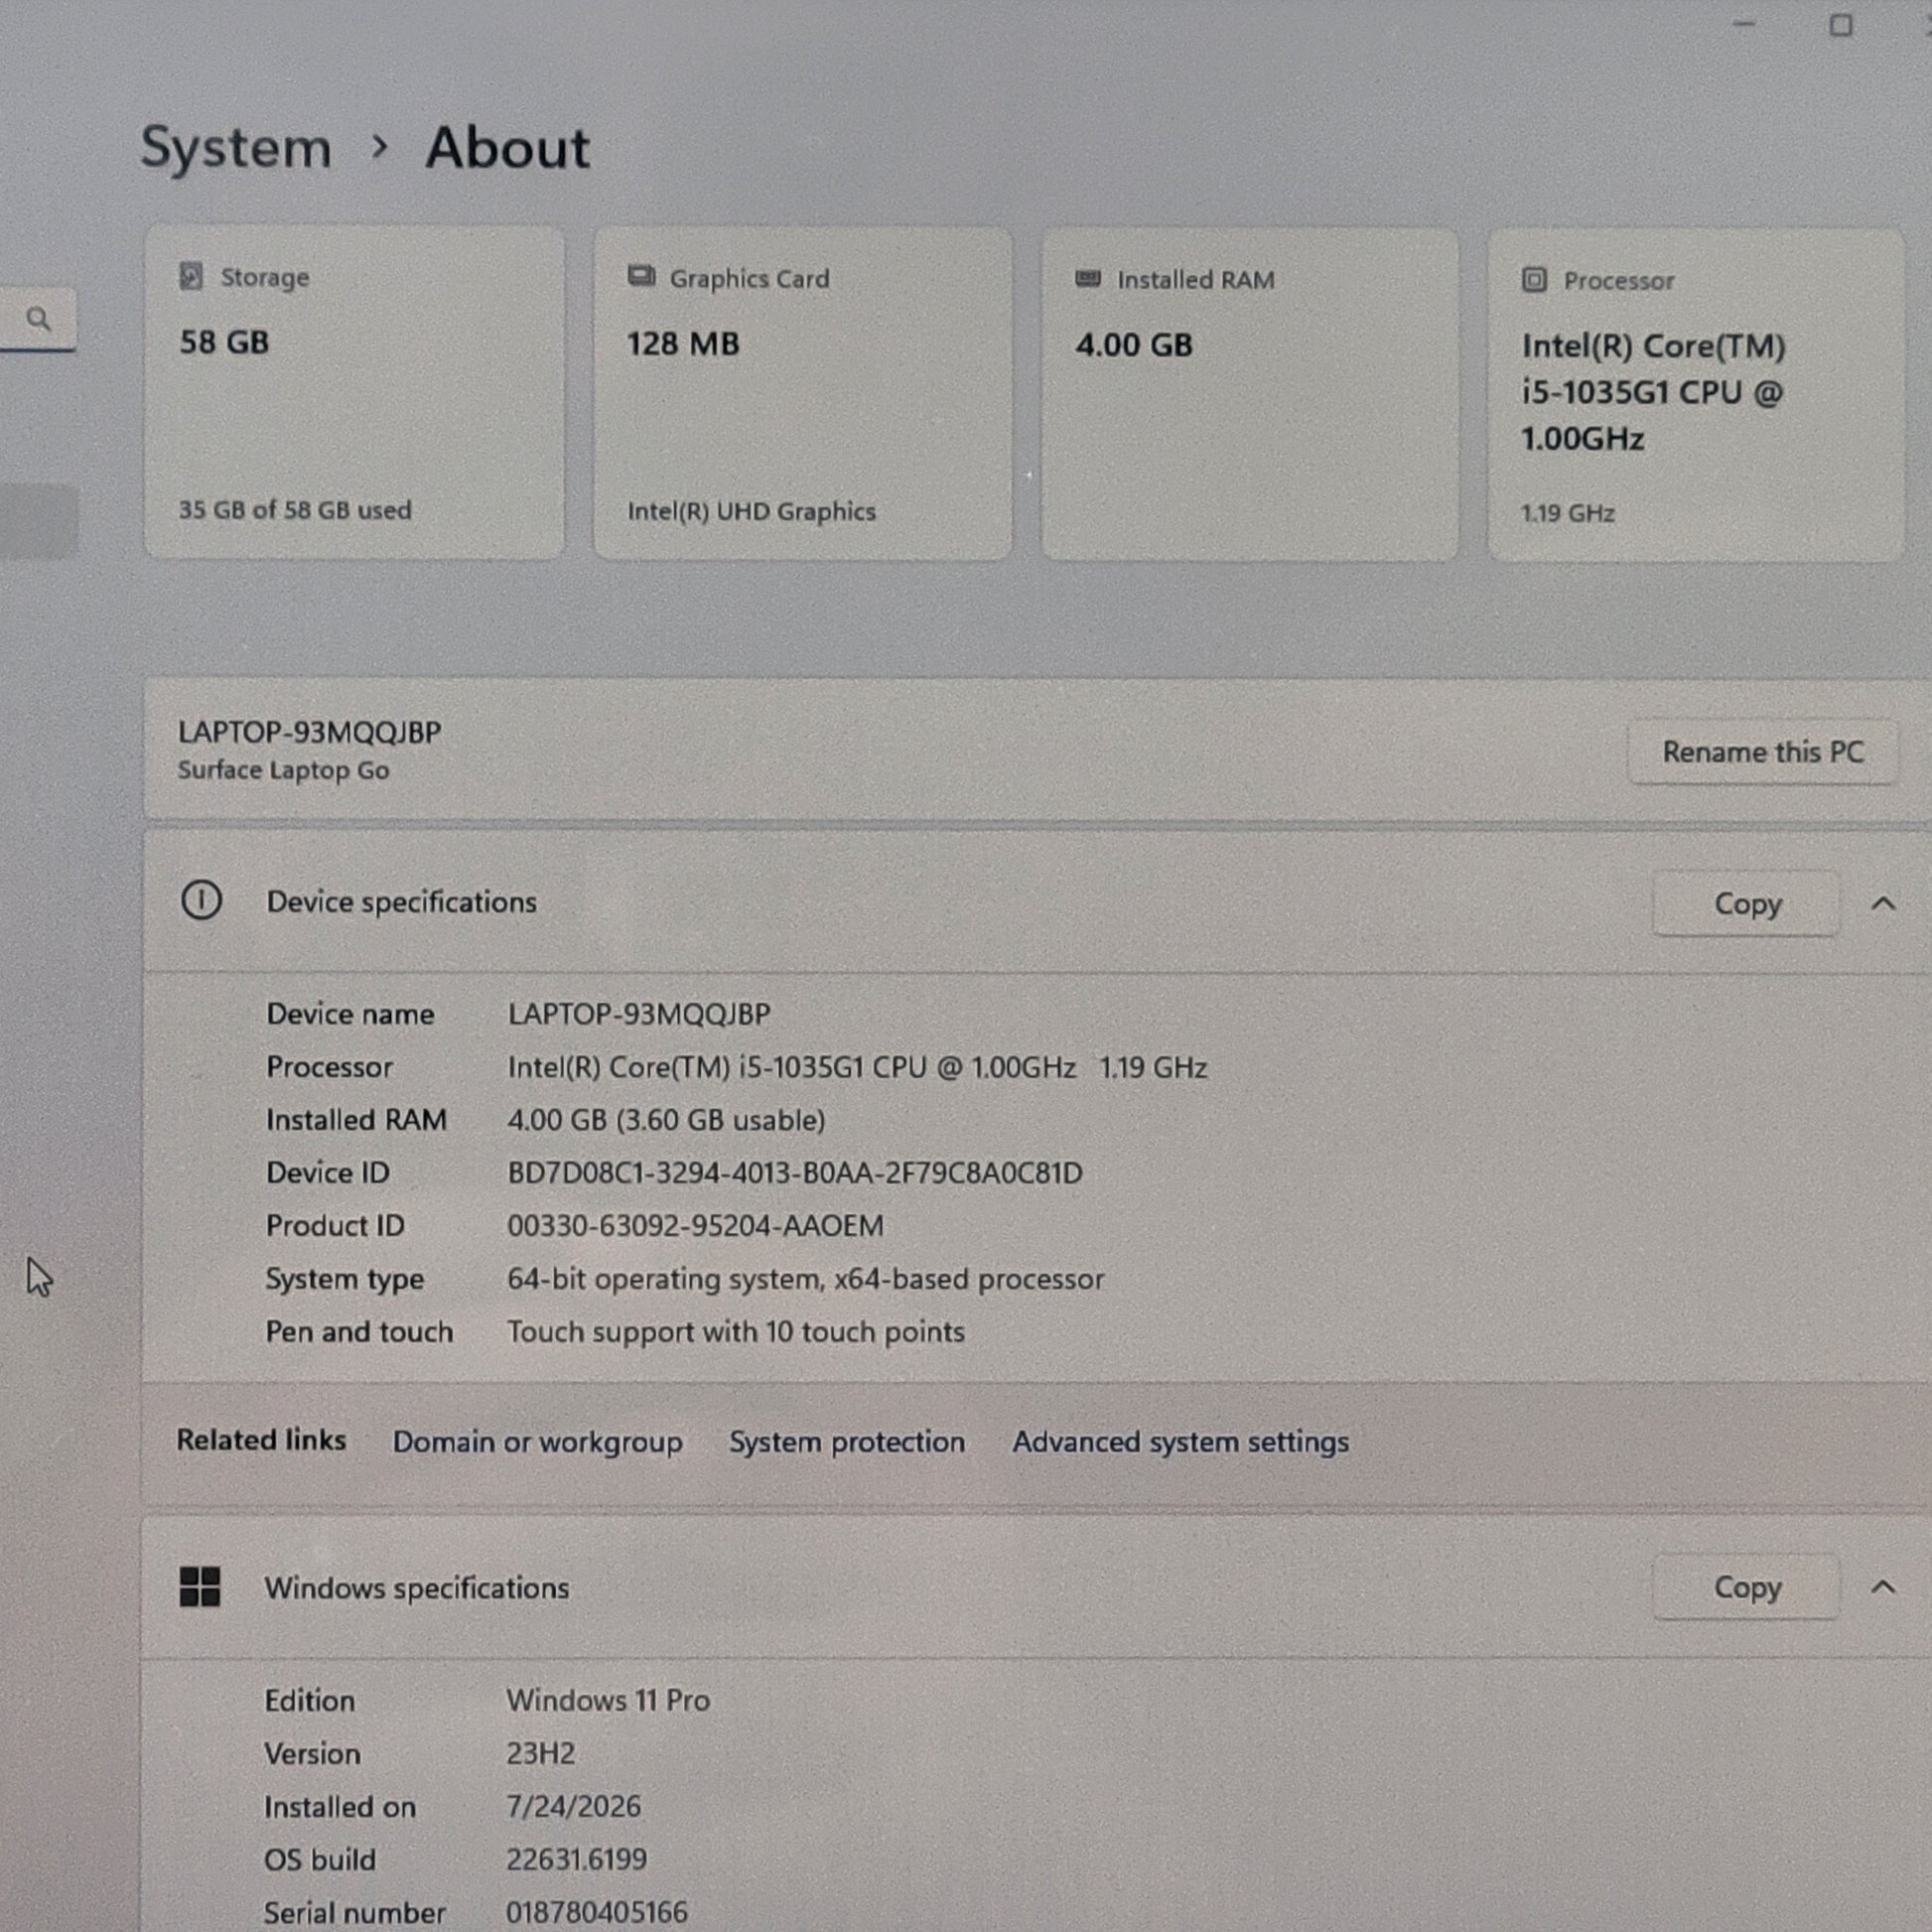Open the Storage 58 GB card
Viewport: 1932px width, 1932px height.
click(x=354, y=392)
